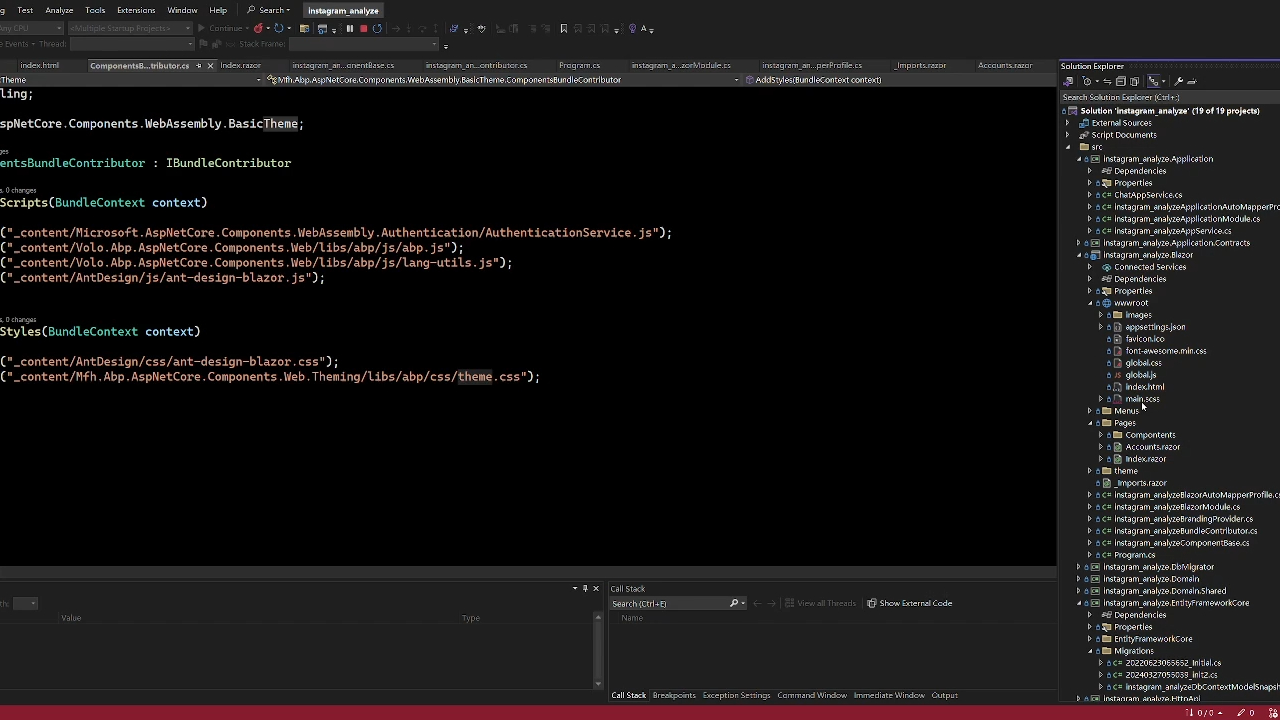The image size is (1280, 720).
Task: Select Accounts.razor in Solution Explorer tree
Action: pos(1152,447)
